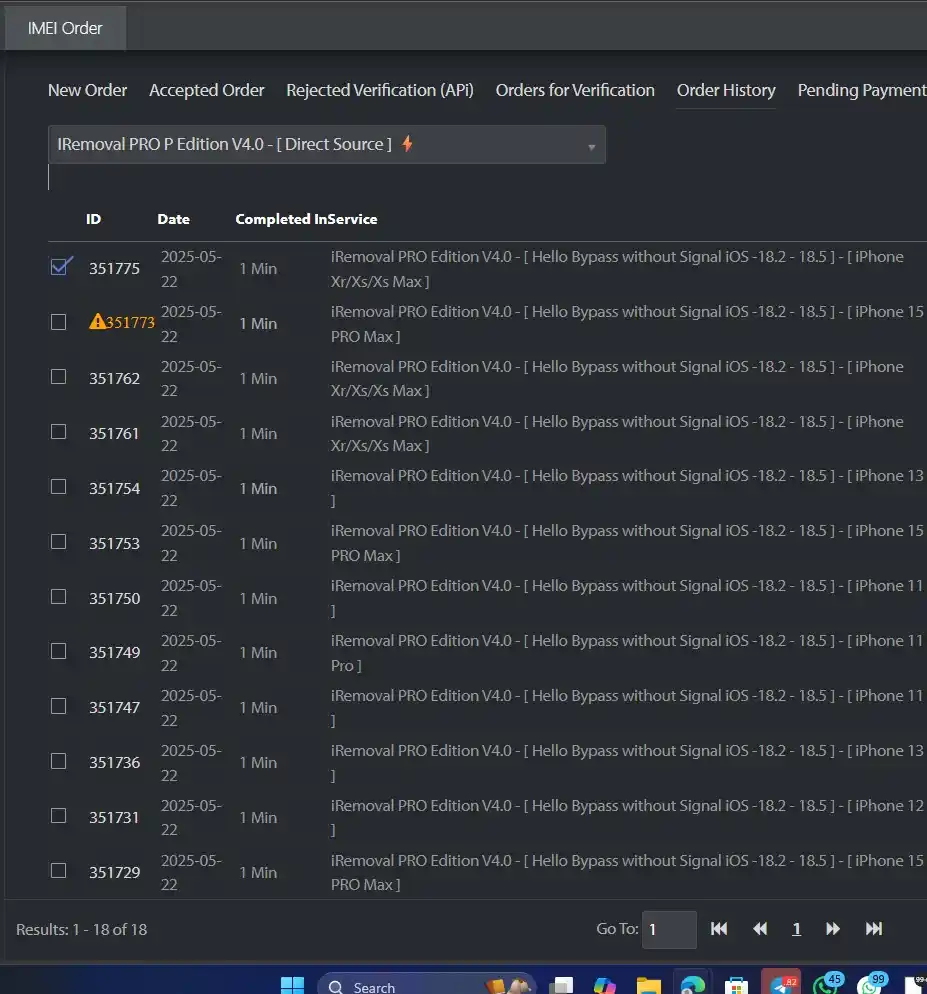The image size is (927, 994).
Task: Go to the next results page
Action: [833, 929]
